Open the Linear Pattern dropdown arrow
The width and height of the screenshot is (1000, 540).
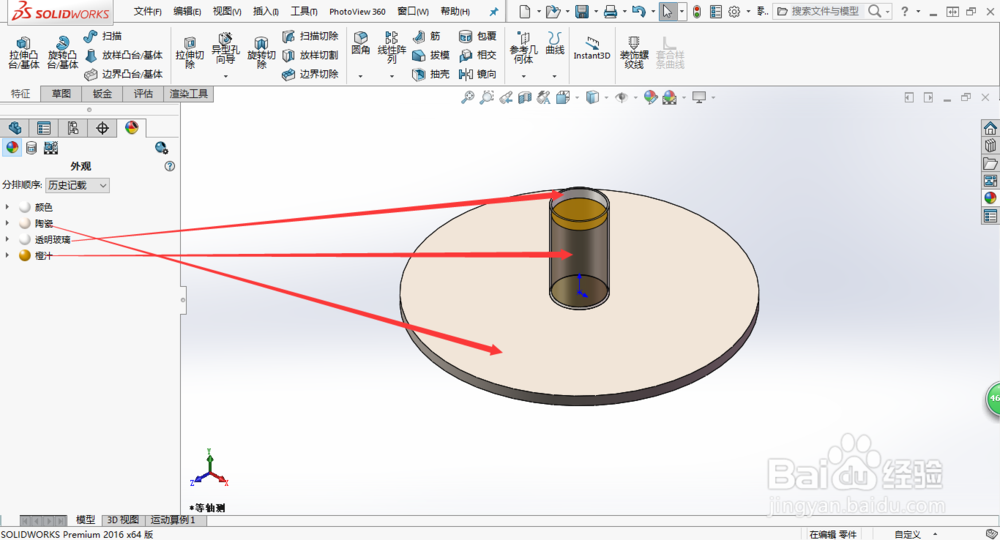[392, 76]
